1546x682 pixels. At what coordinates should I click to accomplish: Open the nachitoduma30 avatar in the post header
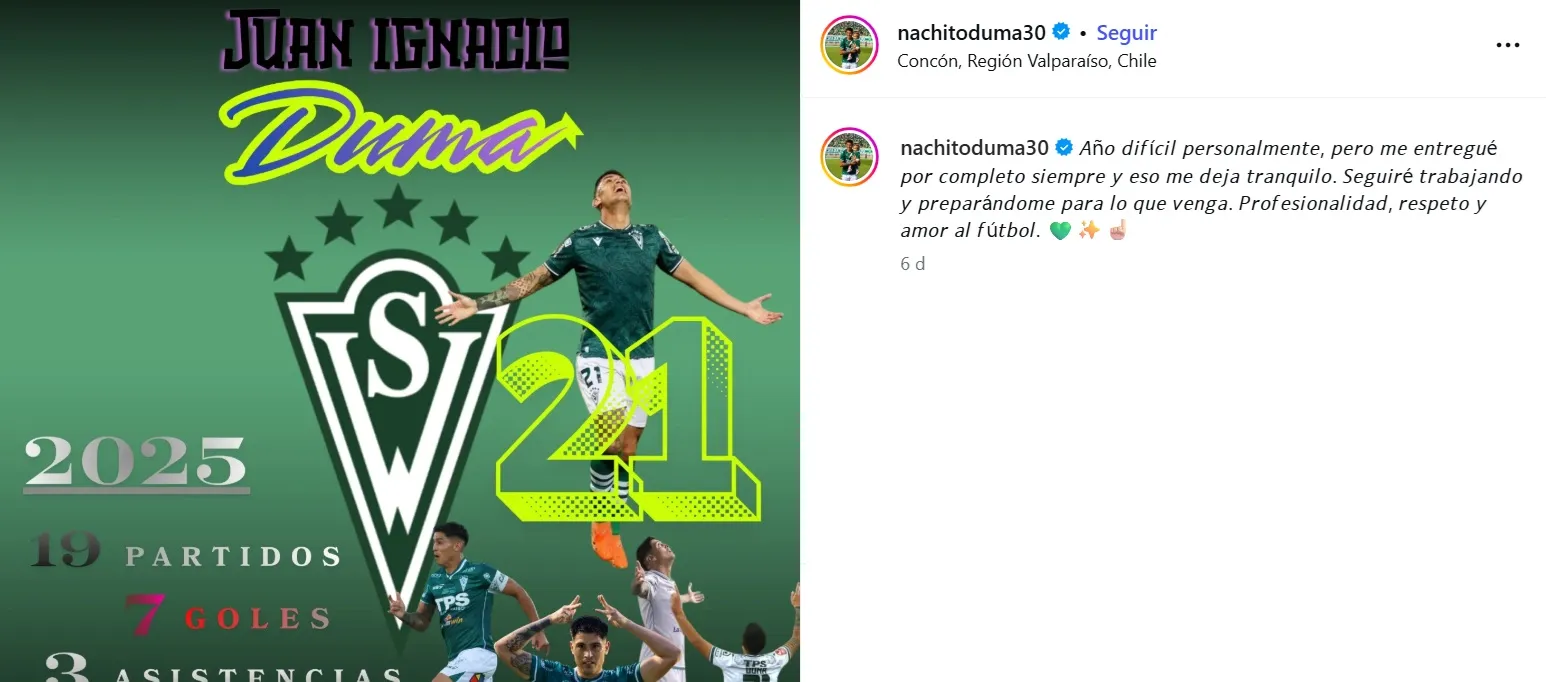pyautogui.click(x=849, y=45)
